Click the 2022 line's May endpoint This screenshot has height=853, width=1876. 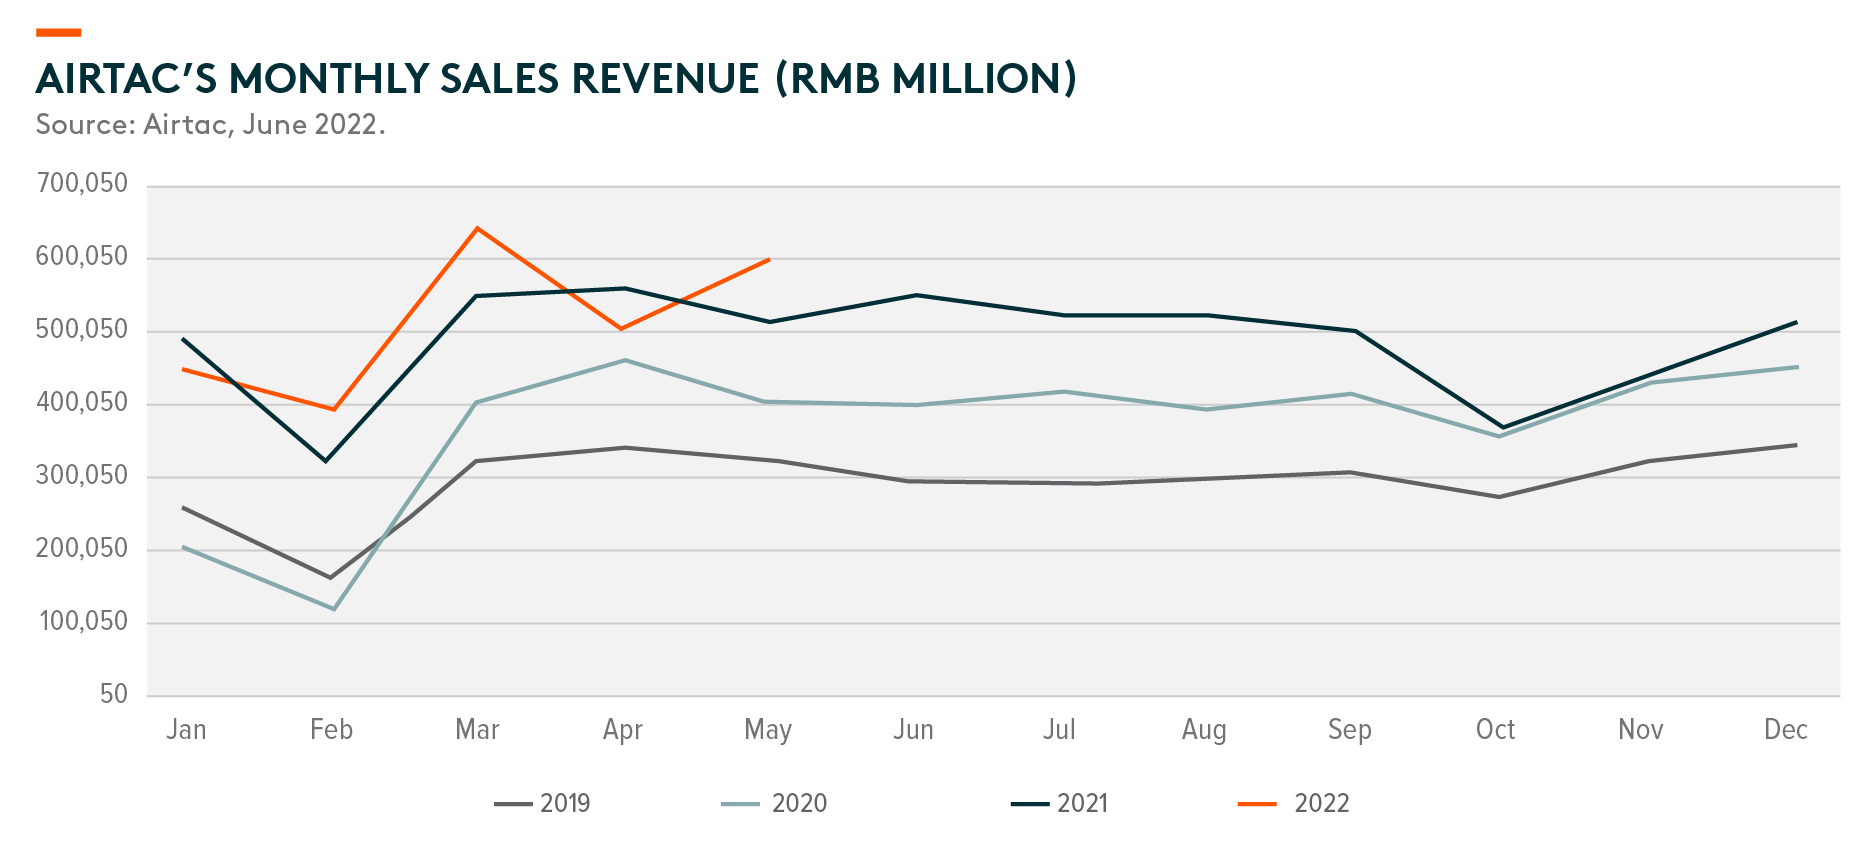768,260
